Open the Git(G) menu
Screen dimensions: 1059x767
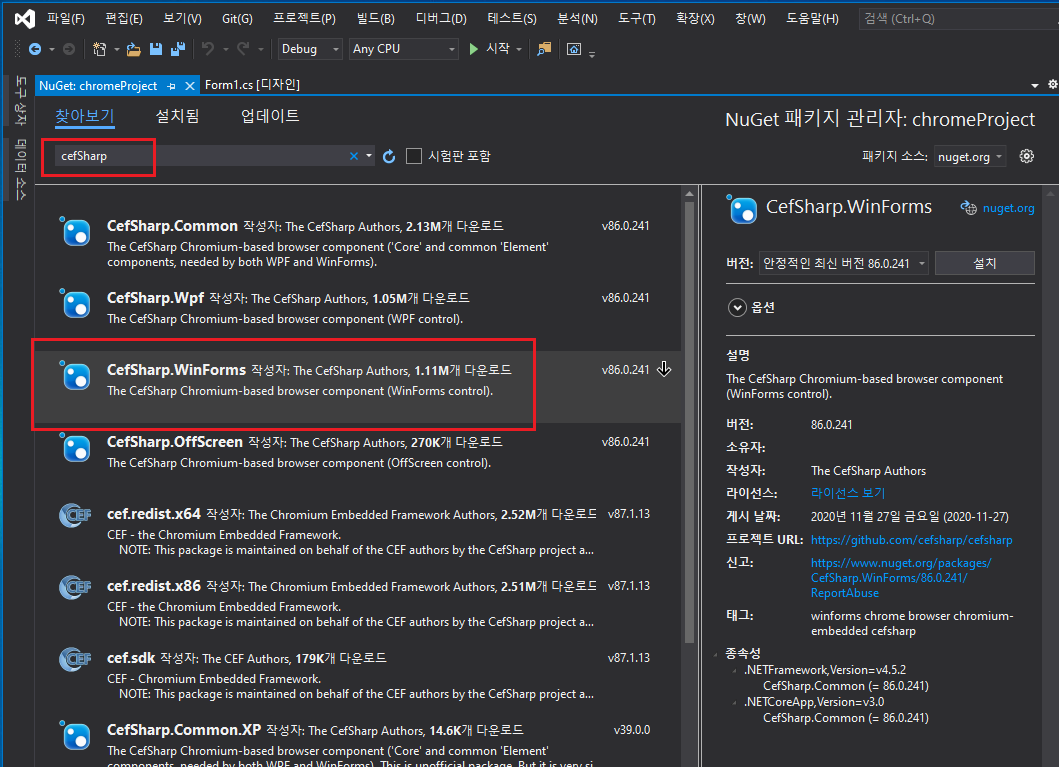(x=237, y=18)
